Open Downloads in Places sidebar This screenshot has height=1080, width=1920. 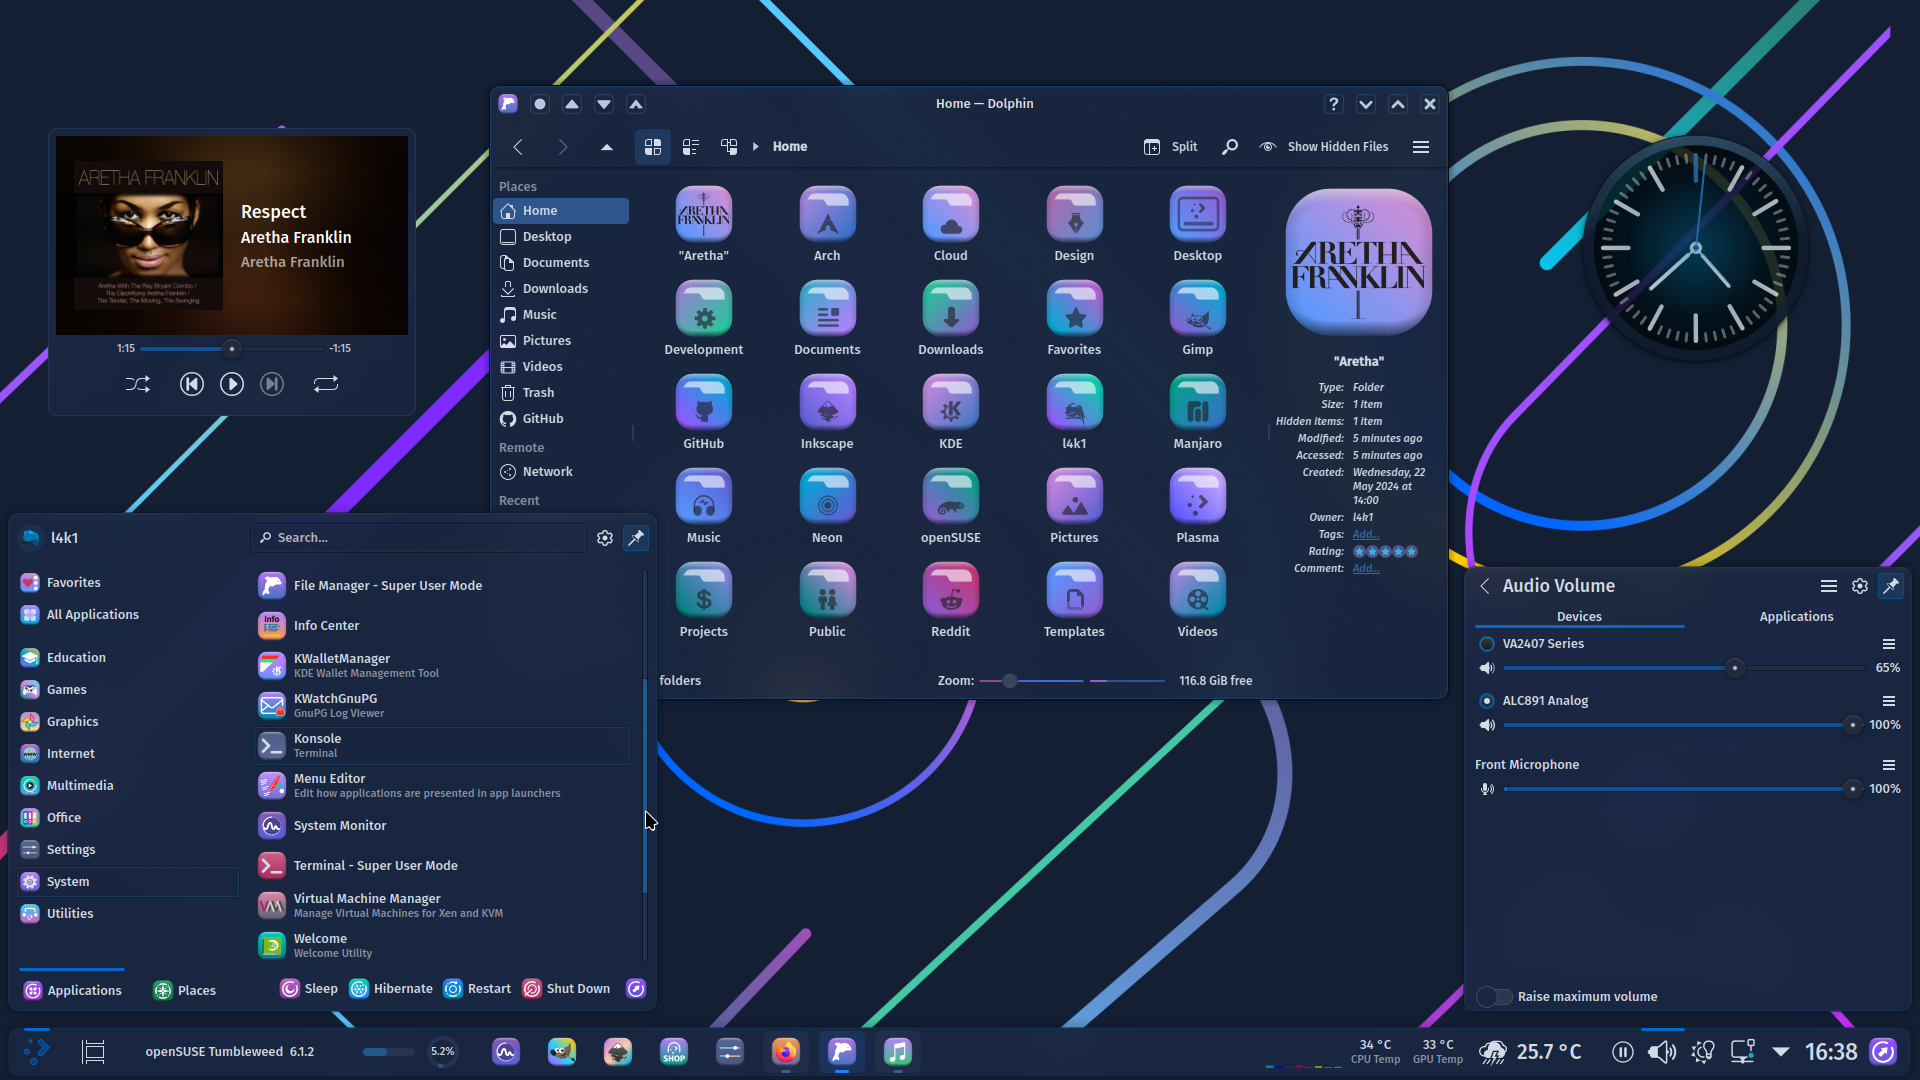(x=561, y=289)
